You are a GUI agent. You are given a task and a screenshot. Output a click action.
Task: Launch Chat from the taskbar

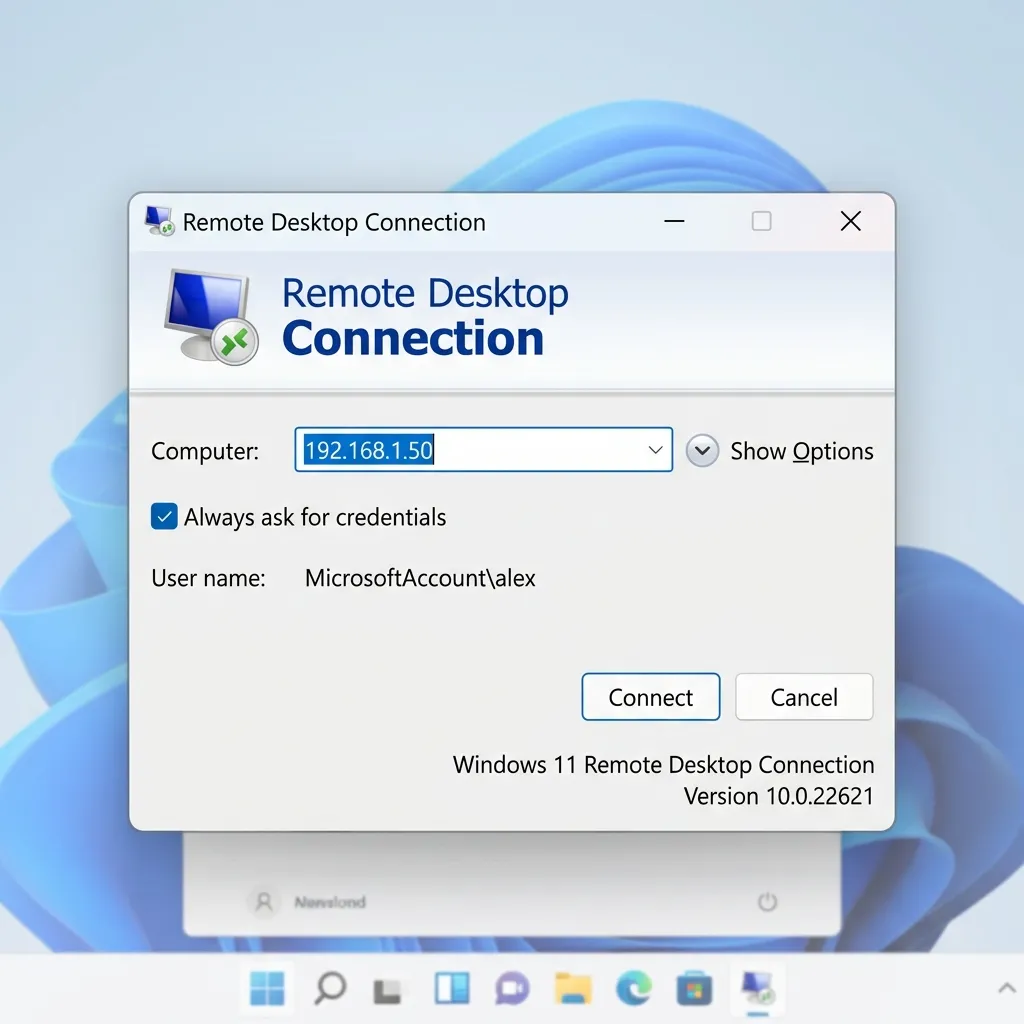(x=512, y=988)
